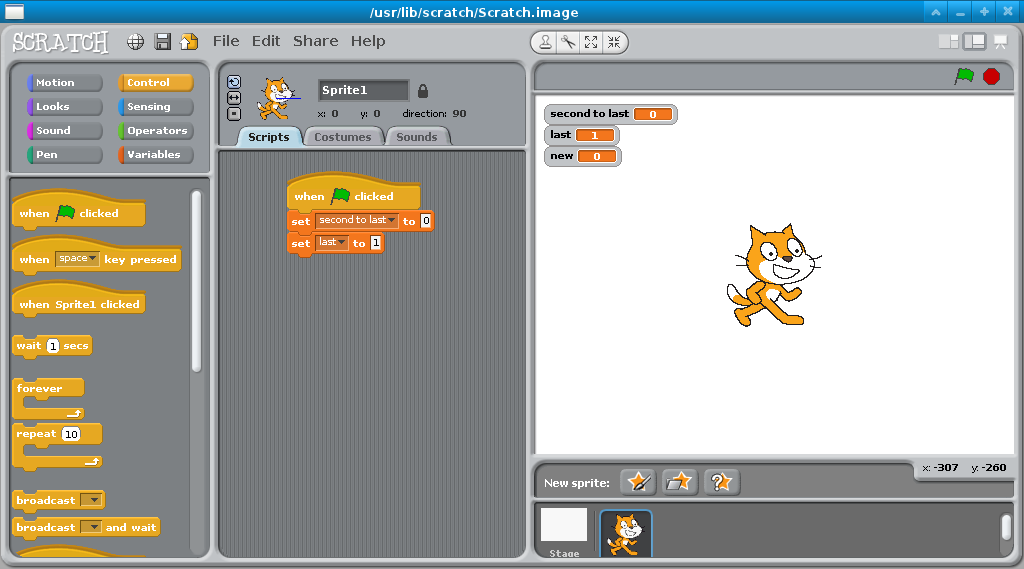Viewport: 1024px width, 569px height.
Task: Expand the broadcast message dropdown
Action: [91, 500]
